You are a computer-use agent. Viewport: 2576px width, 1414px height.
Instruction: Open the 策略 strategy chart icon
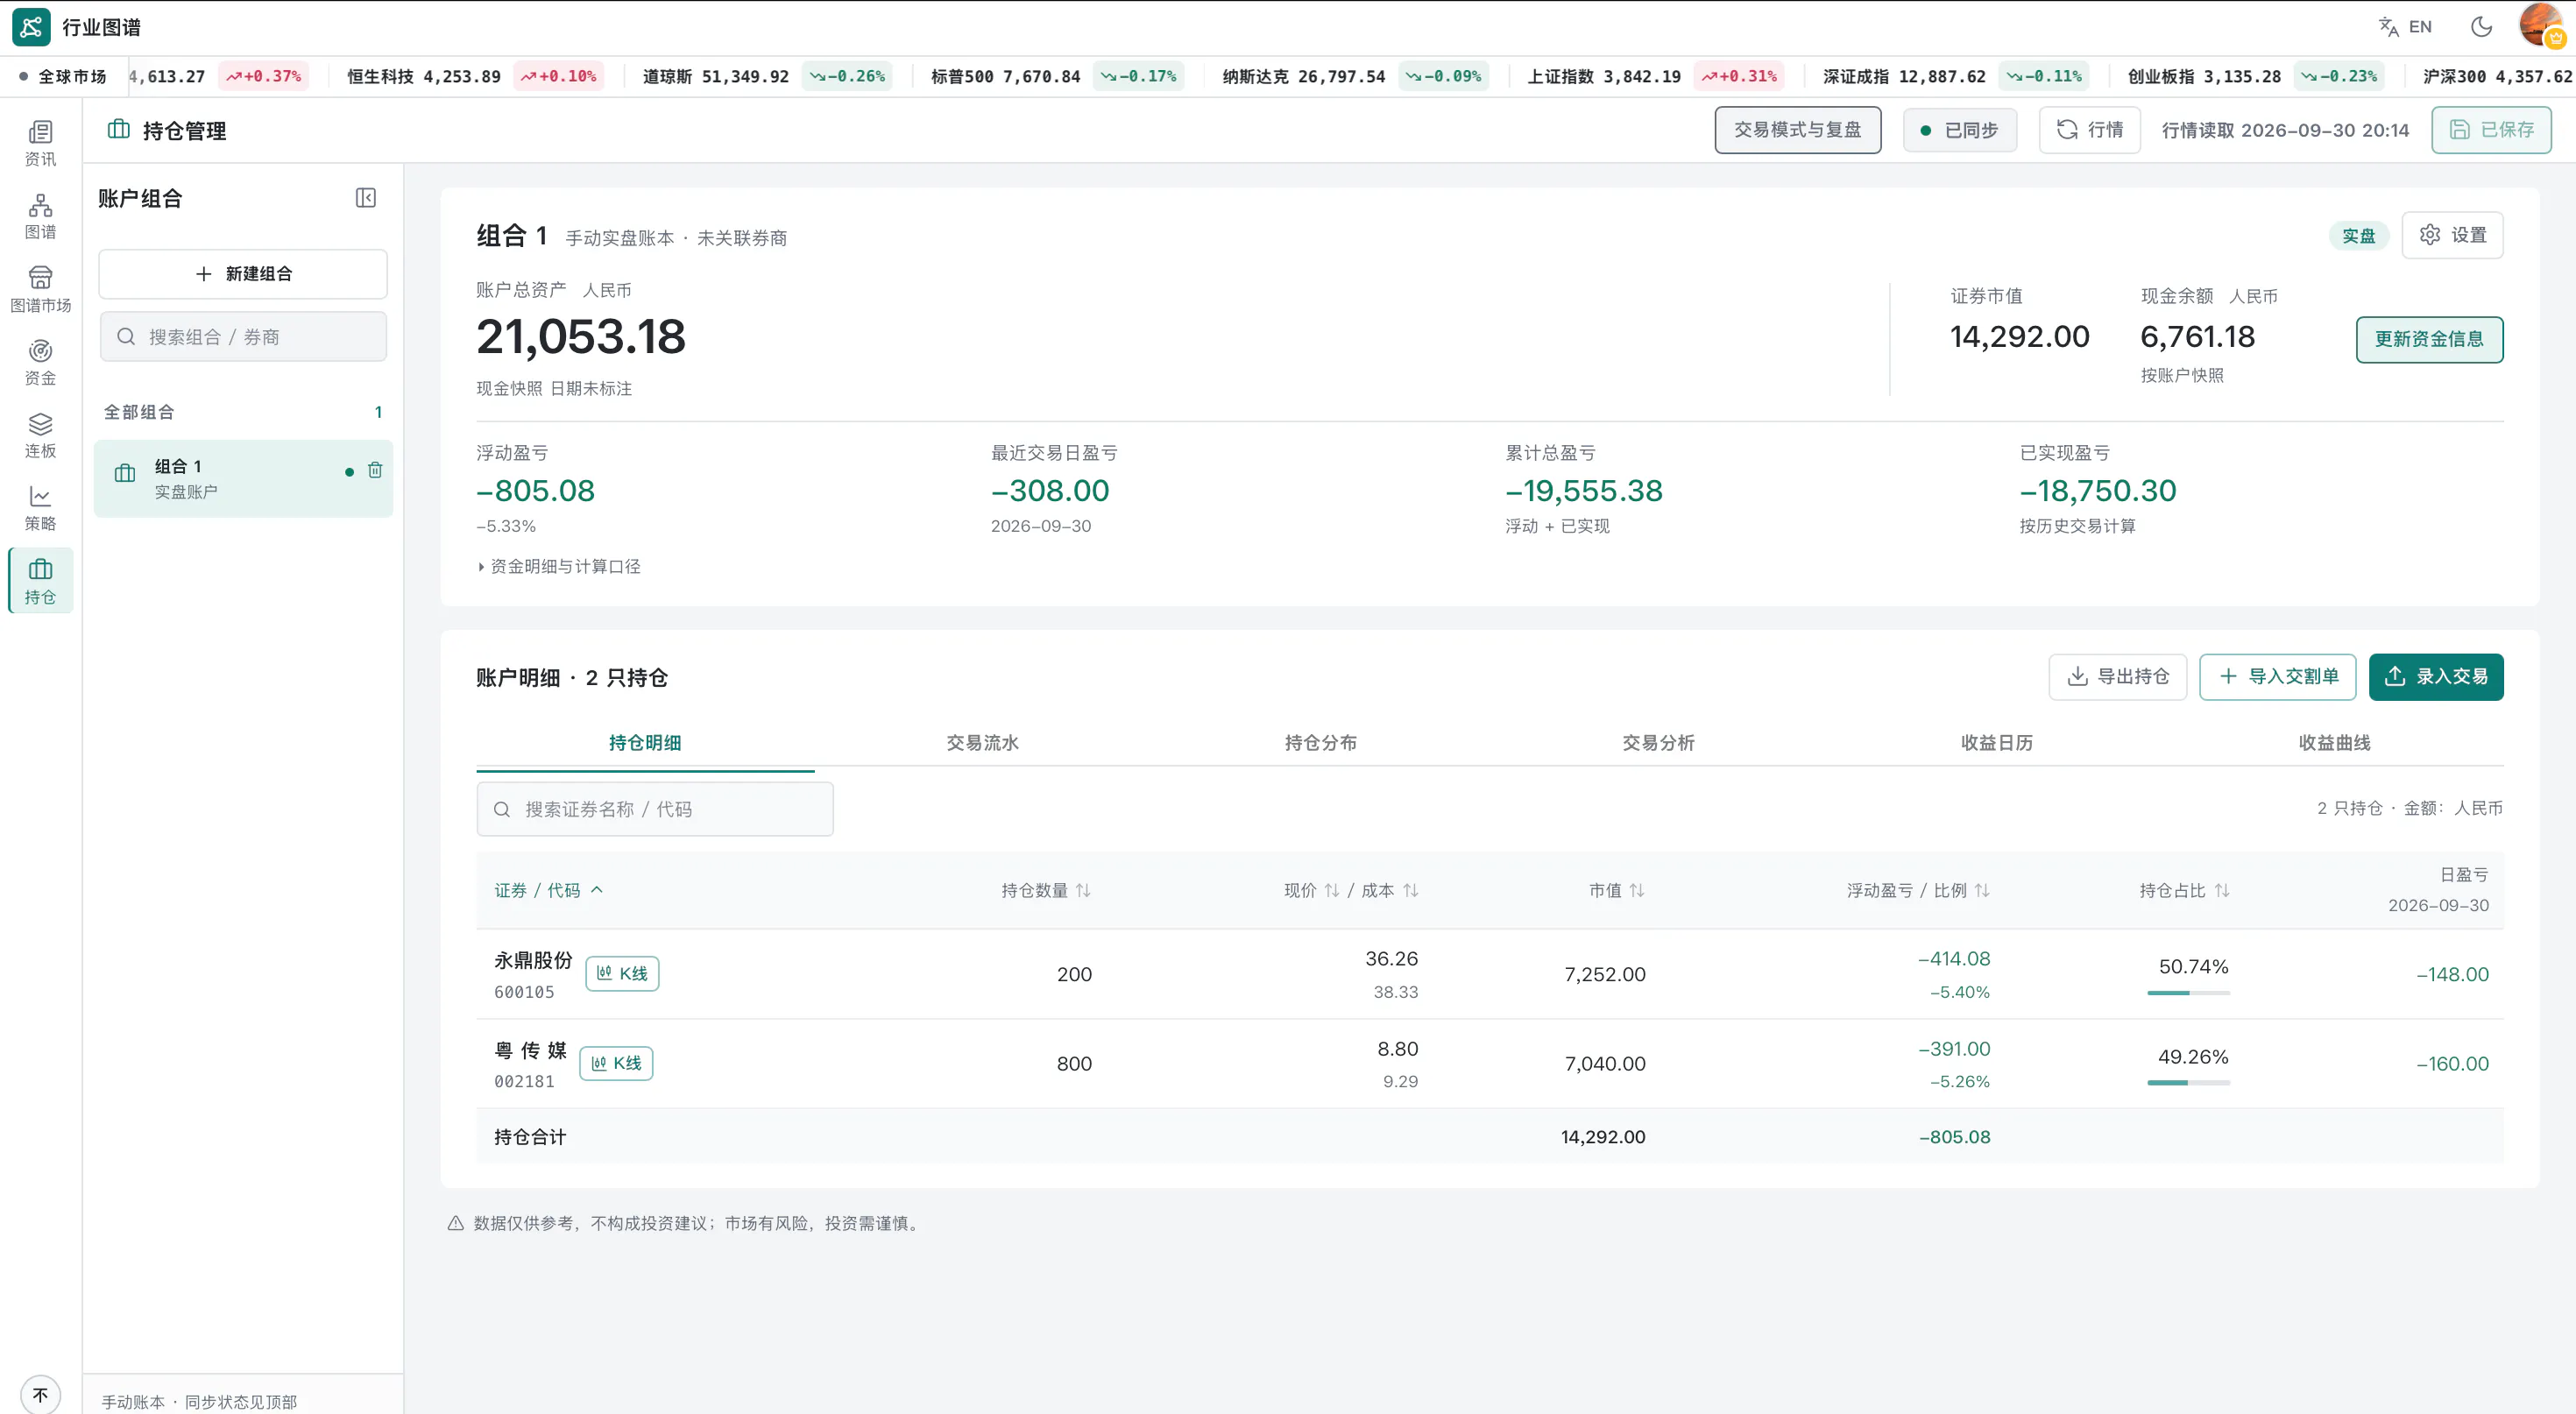click(40, 508)
